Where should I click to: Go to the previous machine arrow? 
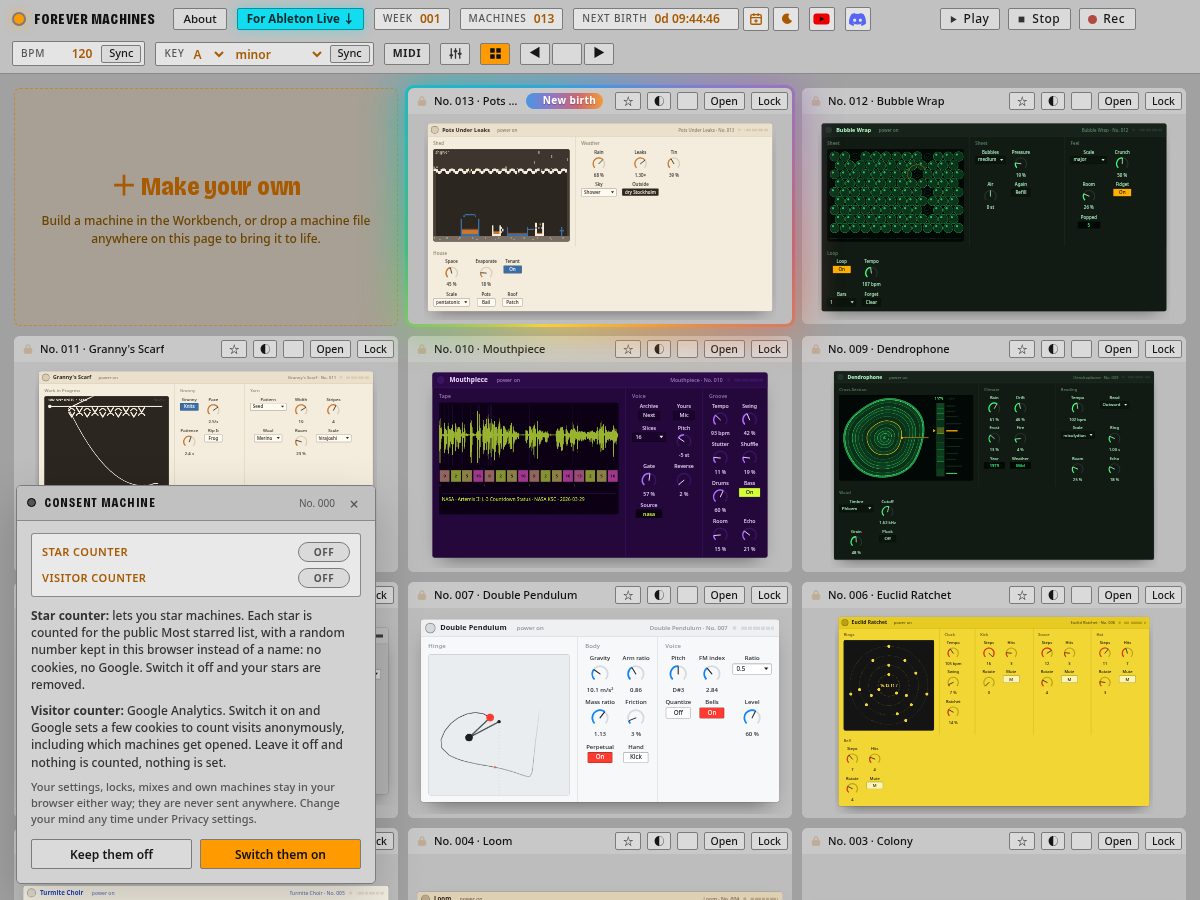coord(535,54)
